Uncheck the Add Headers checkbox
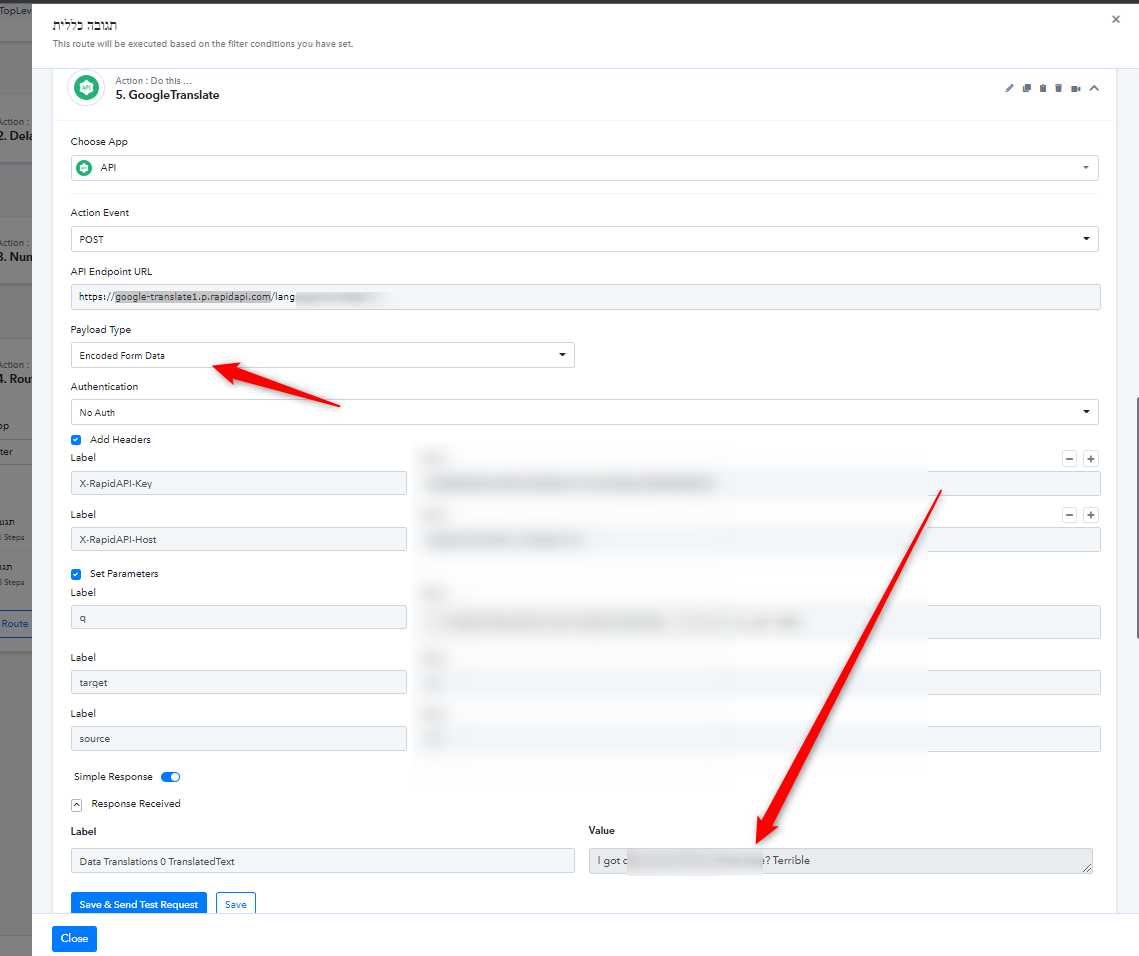The width and height of the screenshot is (1139, 956). [76, 439]
